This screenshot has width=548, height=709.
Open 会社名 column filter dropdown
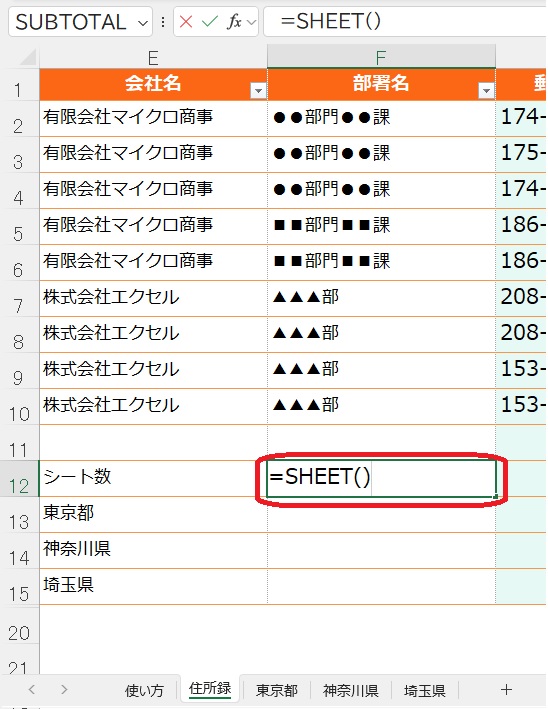click(x=258, y=91)
